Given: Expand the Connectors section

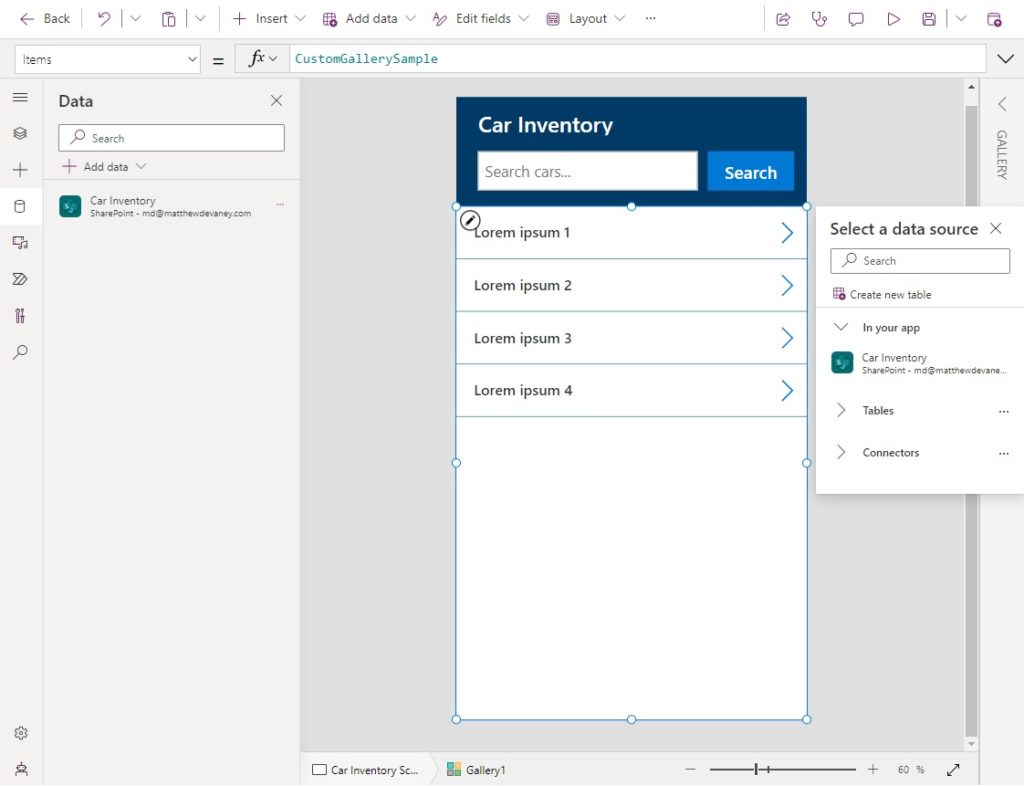Looking at the screenshot, I should 841,452.
